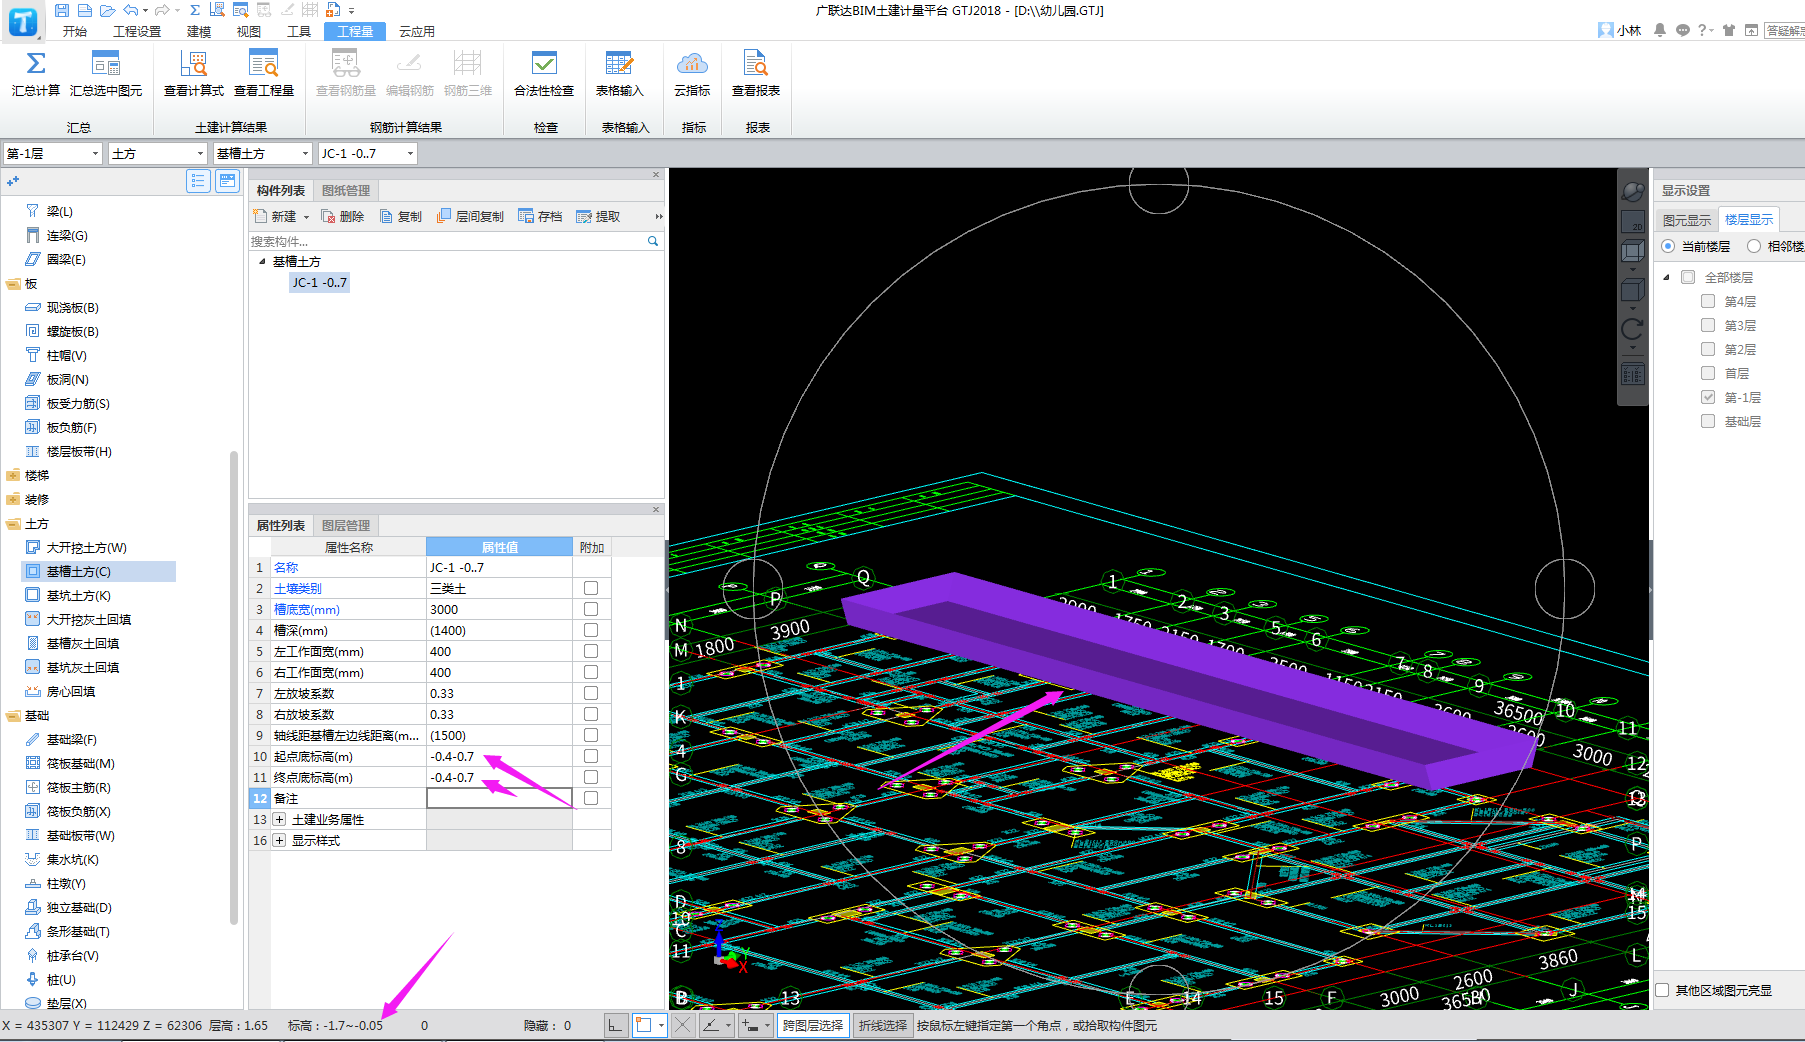Collapse the 基槽土方 tree node in component list
The image size is (1805, 1042).
coord(262,262)
